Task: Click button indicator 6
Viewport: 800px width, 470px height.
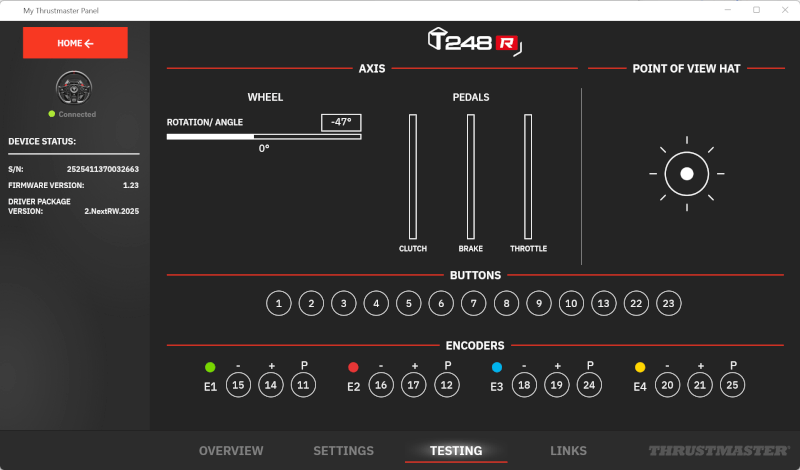Action: [x=441, y=304]
